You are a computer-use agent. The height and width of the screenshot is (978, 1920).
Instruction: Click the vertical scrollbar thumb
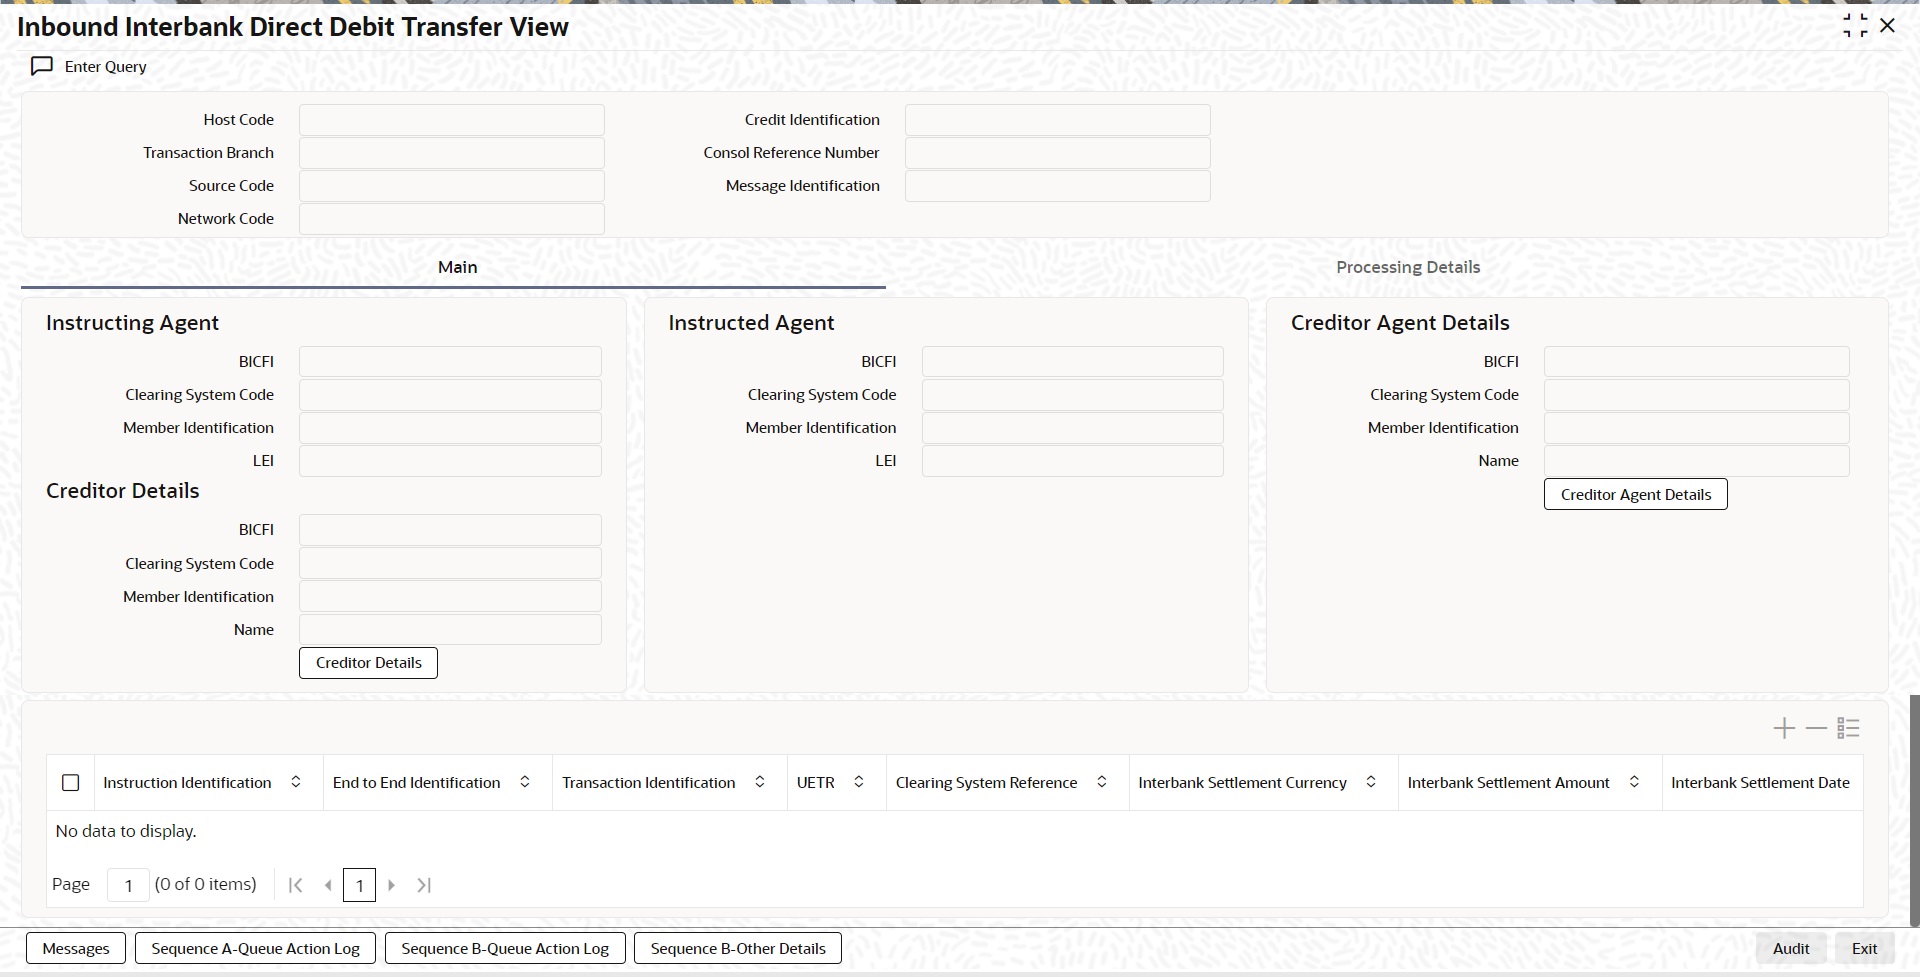coord(1914,810)
